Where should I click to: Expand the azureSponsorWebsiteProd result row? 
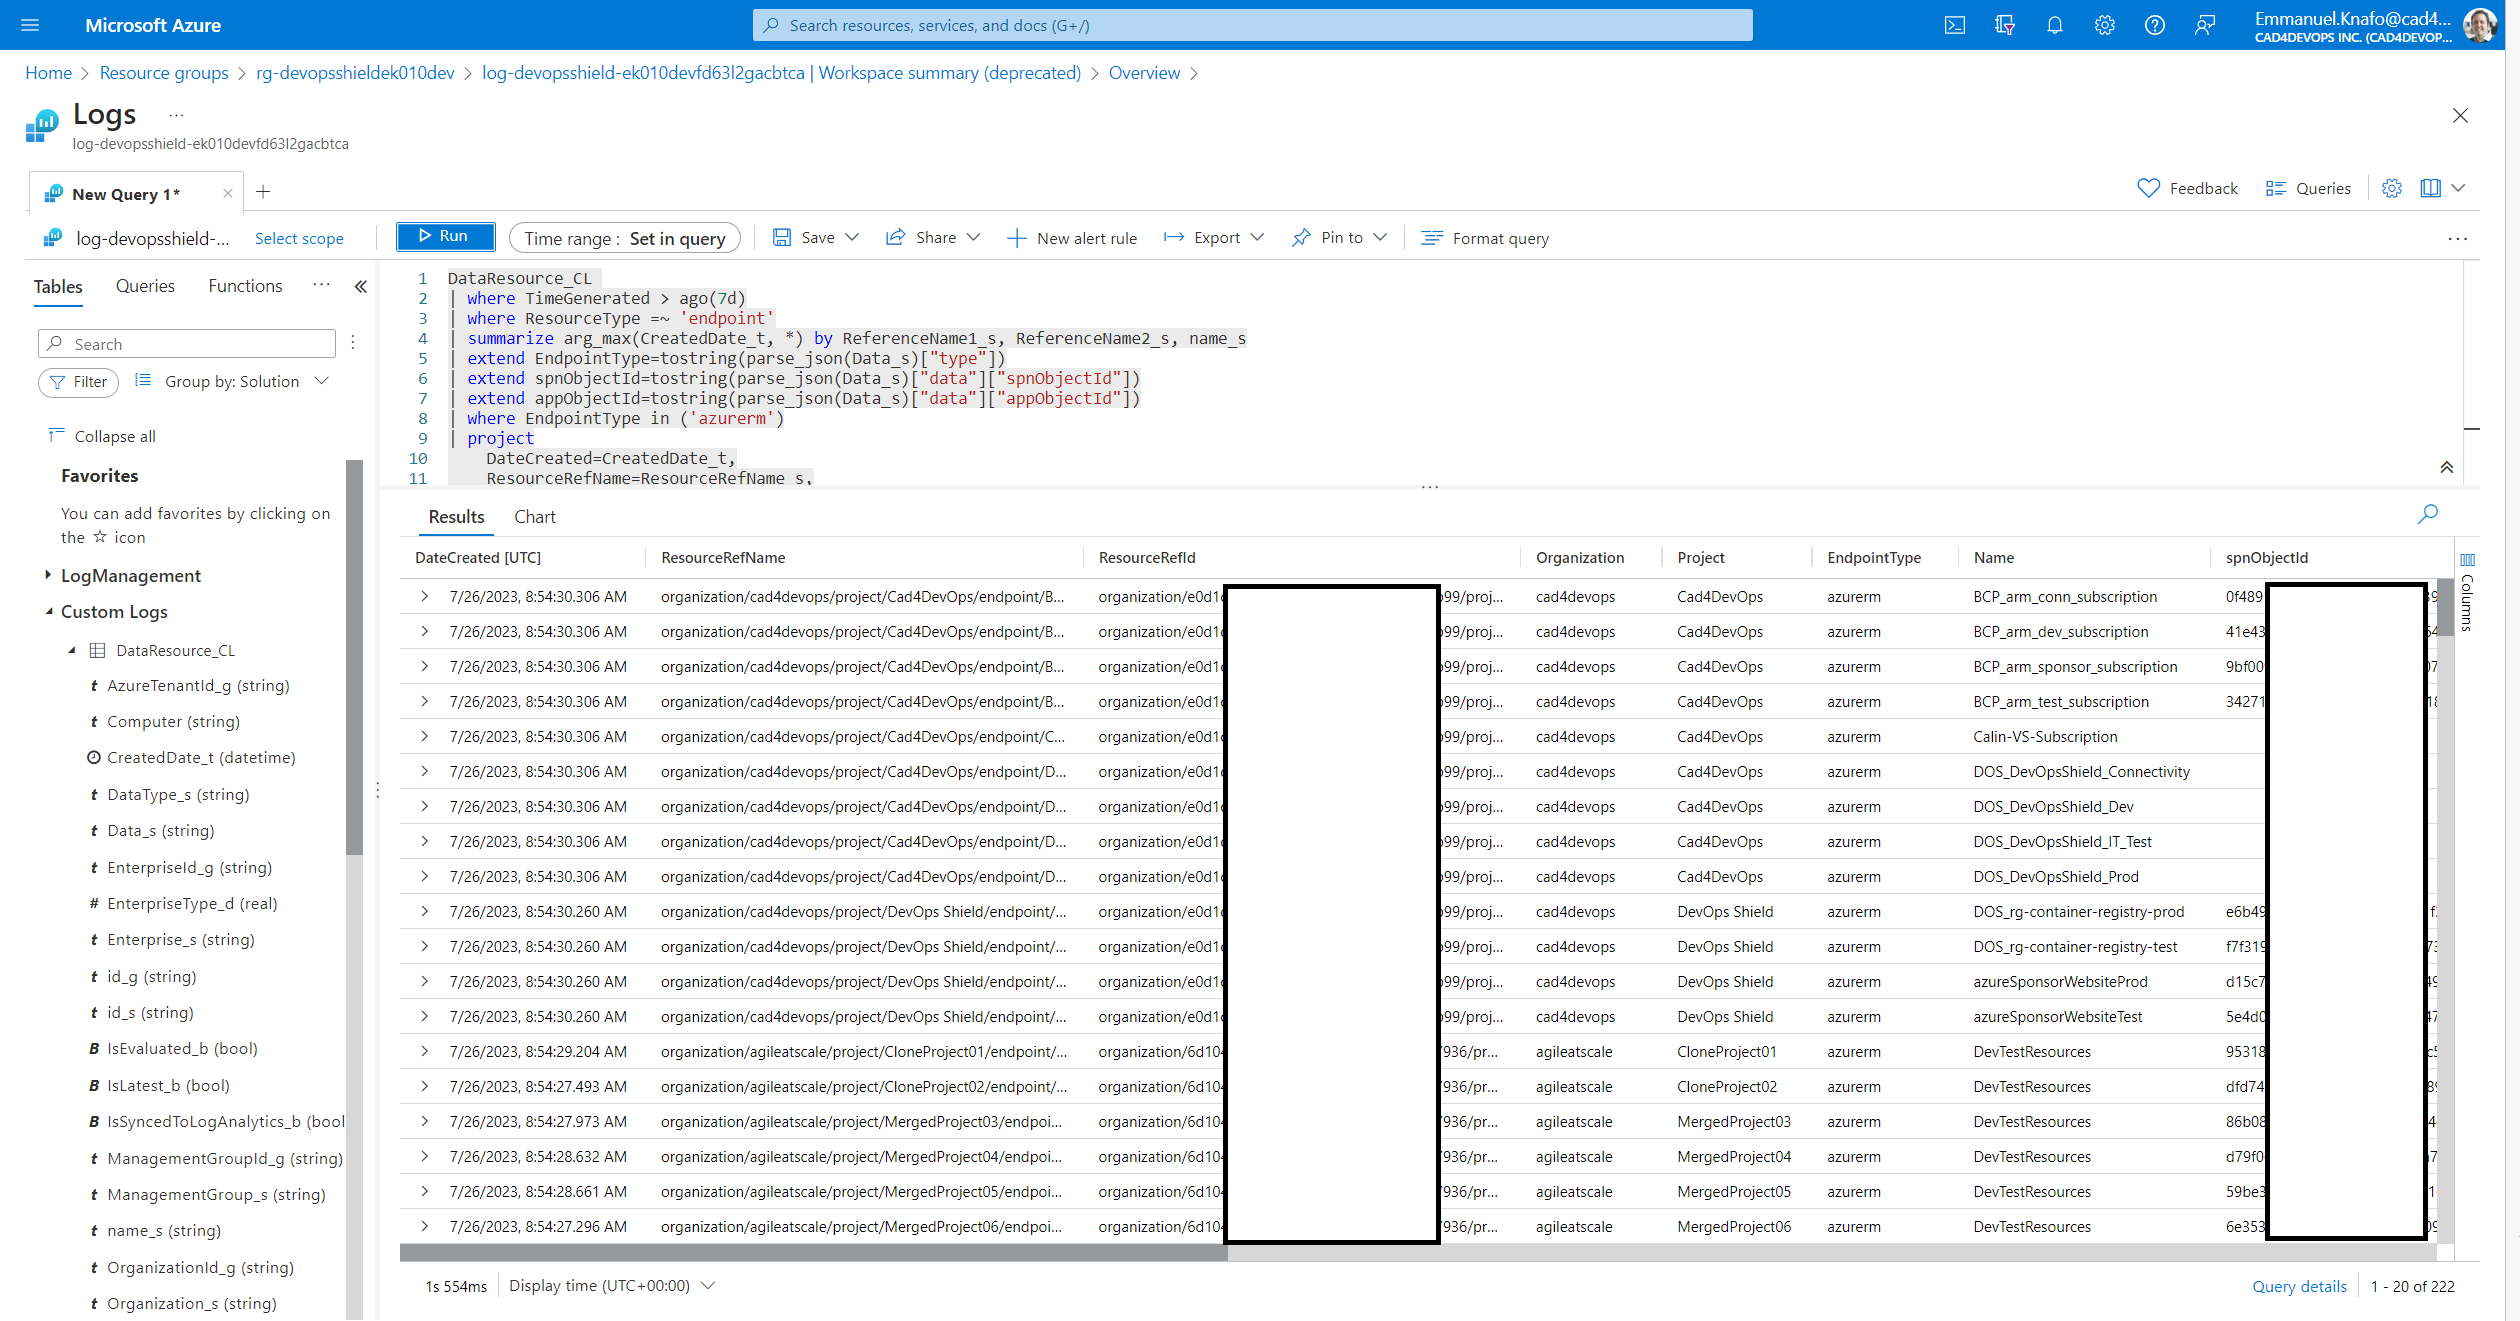[x=424, y=981]
